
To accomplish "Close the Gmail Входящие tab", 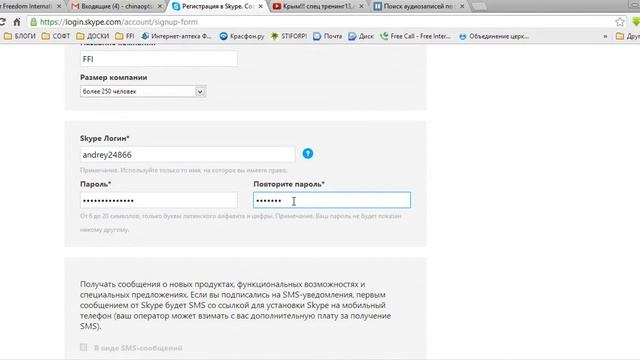I will (x=160, y=7).
